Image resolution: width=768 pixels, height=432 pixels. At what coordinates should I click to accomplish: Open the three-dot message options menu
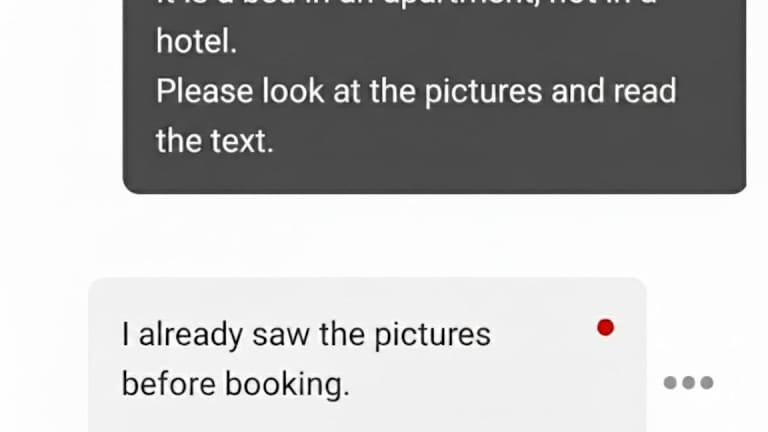click(688, 383)
